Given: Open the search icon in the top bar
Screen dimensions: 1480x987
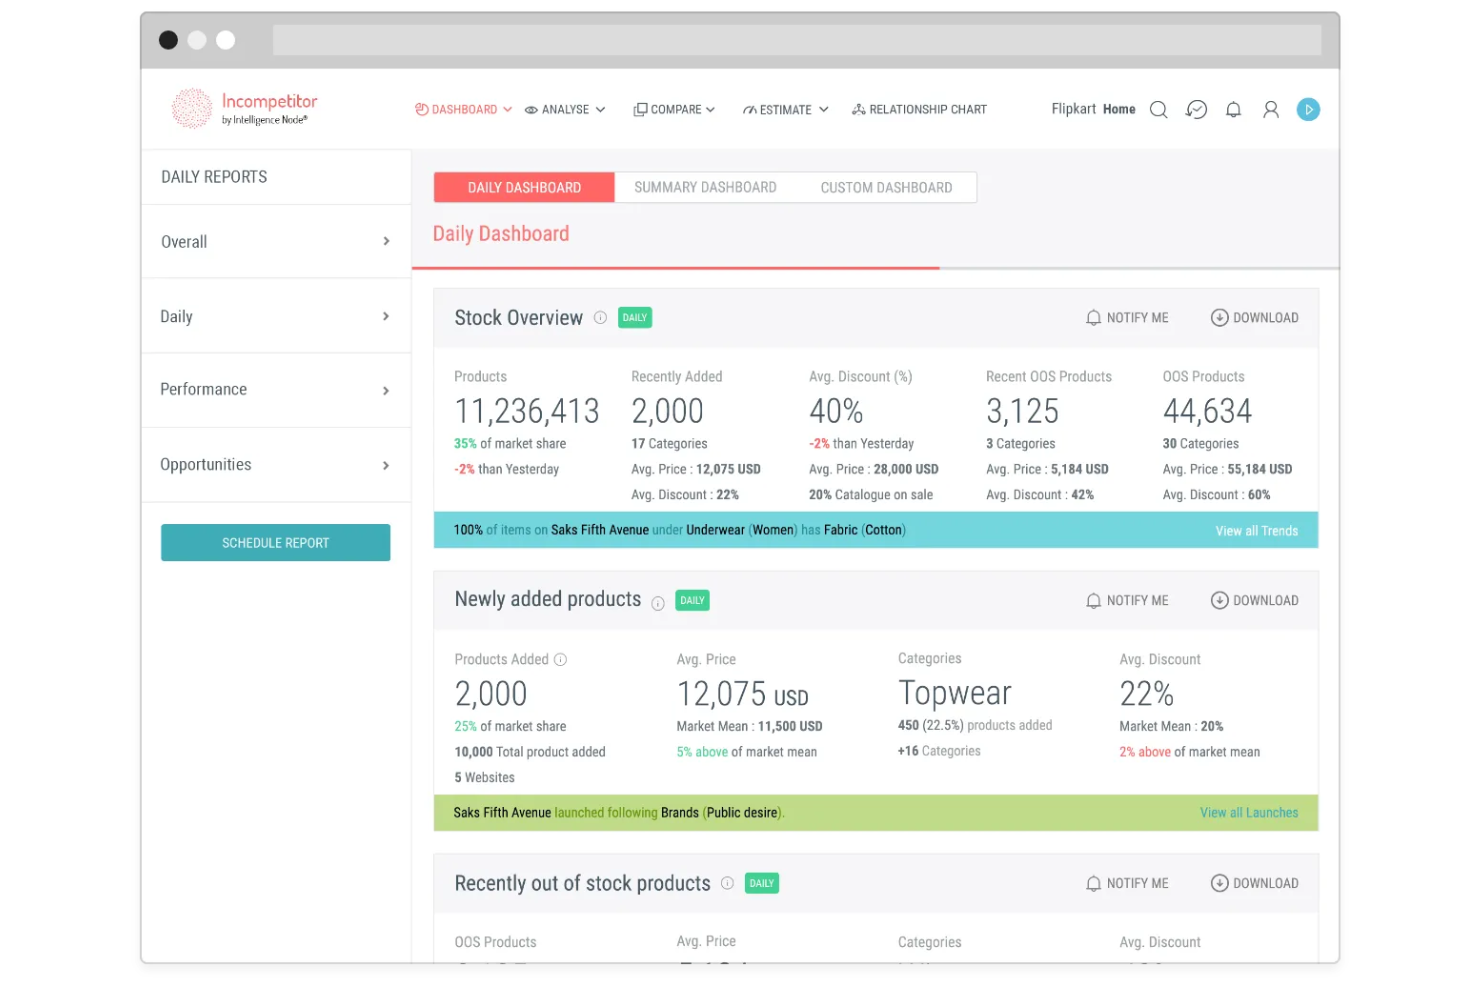Looking at the screenshot, I should pos(1158,110).
